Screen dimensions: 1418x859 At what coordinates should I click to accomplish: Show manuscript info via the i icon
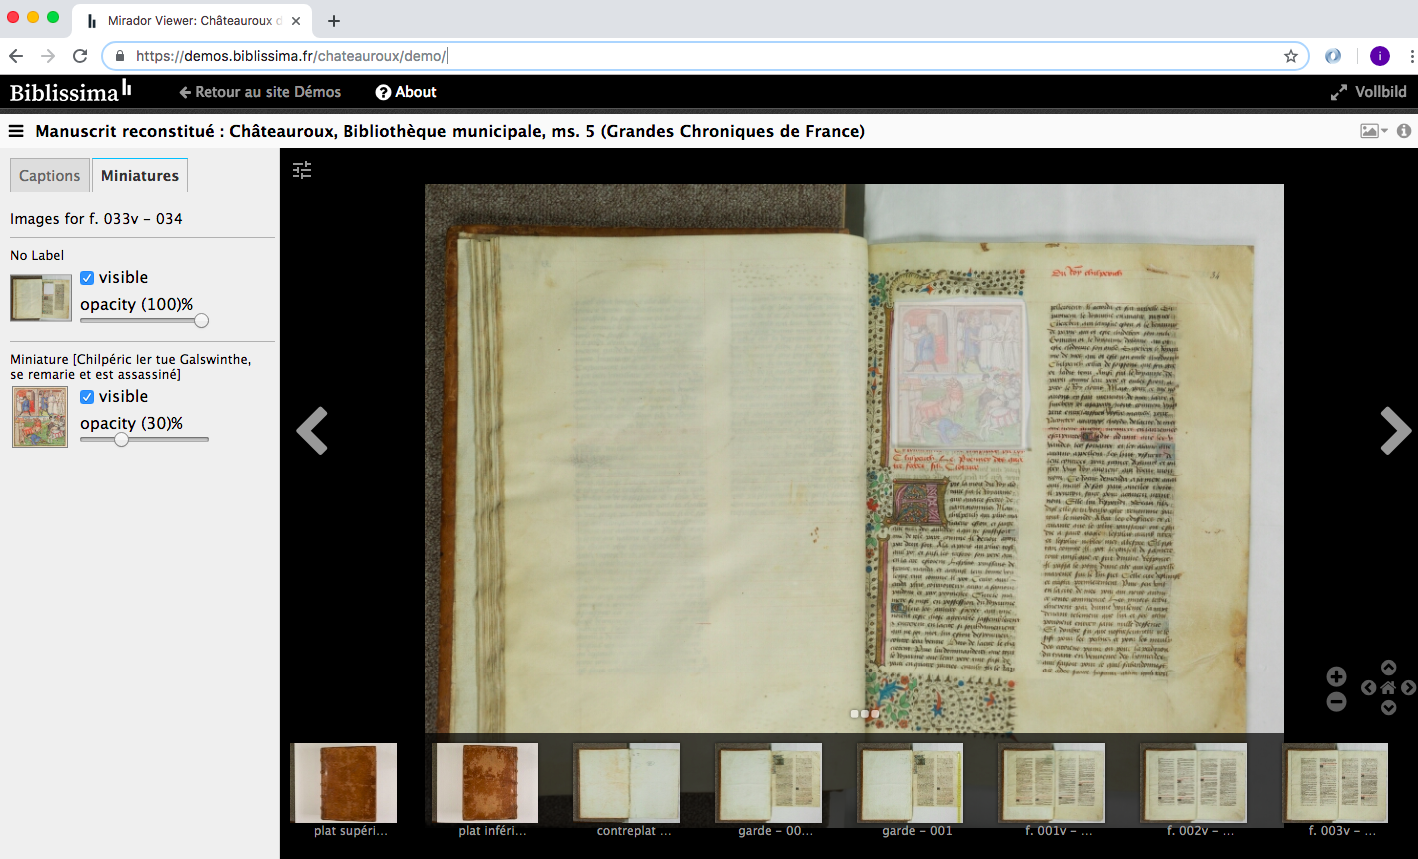(1404, 131)
